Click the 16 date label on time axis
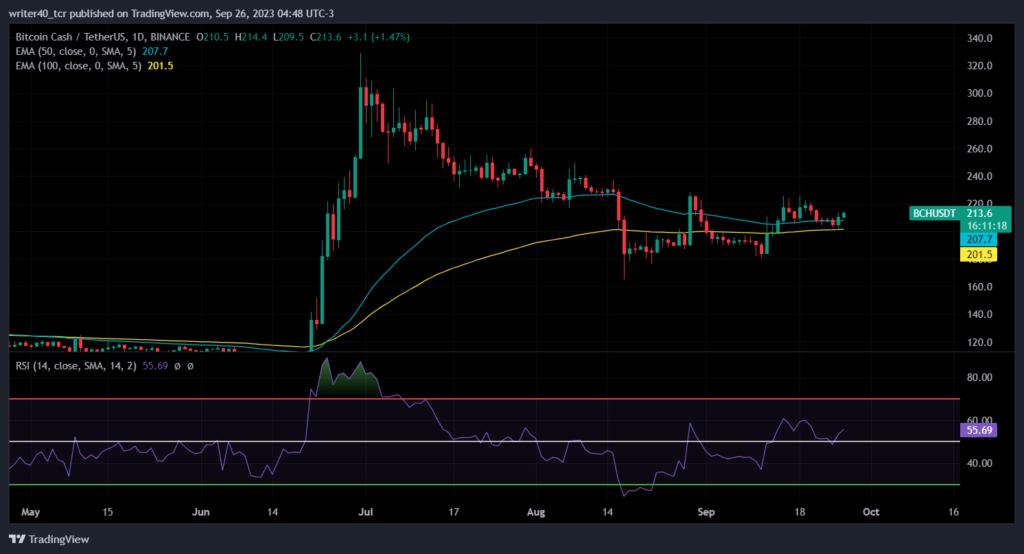This screenshot has width=1024, height=554. coord(953,512)
